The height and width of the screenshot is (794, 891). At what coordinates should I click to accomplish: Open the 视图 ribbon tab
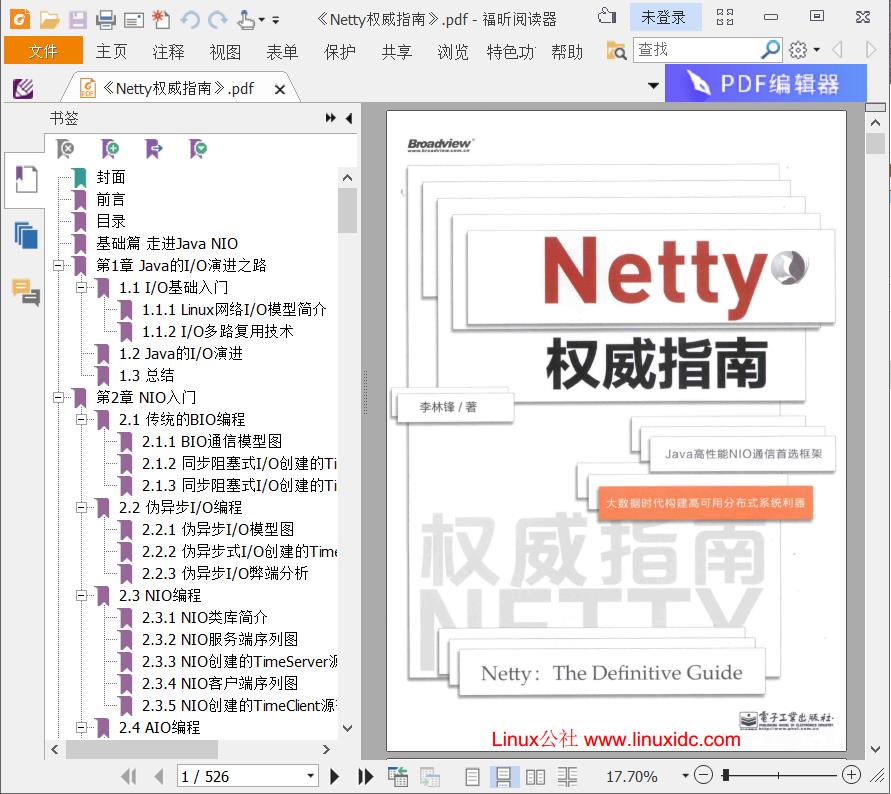coord(225,52)
